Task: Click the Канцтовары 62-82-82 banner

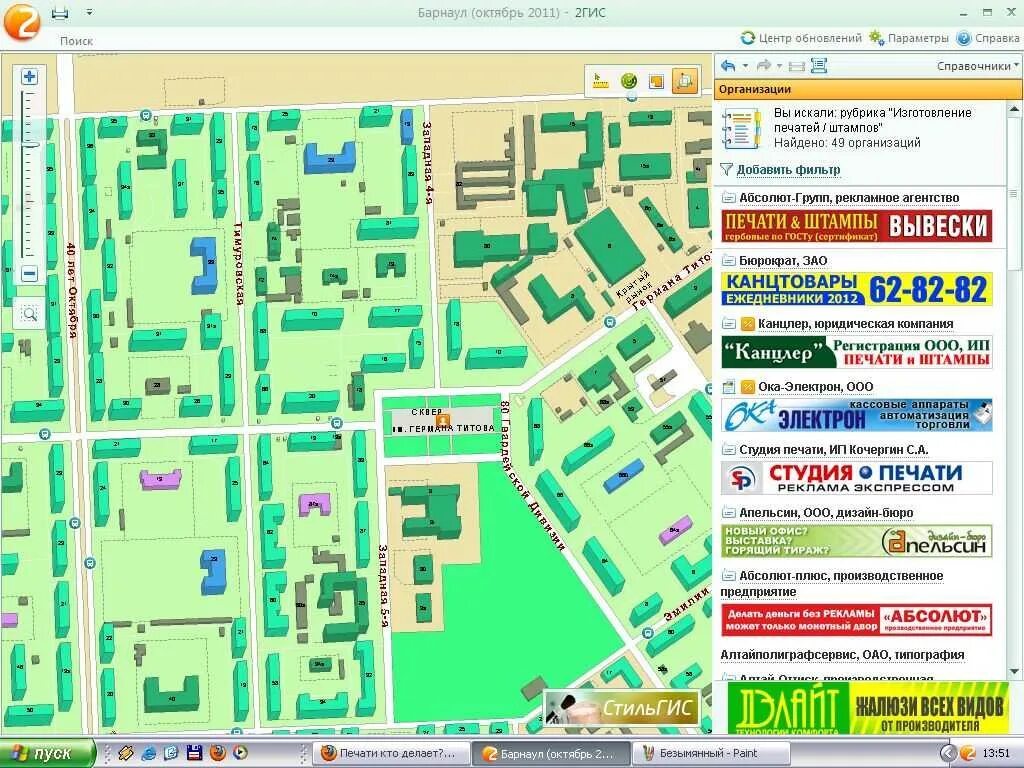Action: (857, 289)
